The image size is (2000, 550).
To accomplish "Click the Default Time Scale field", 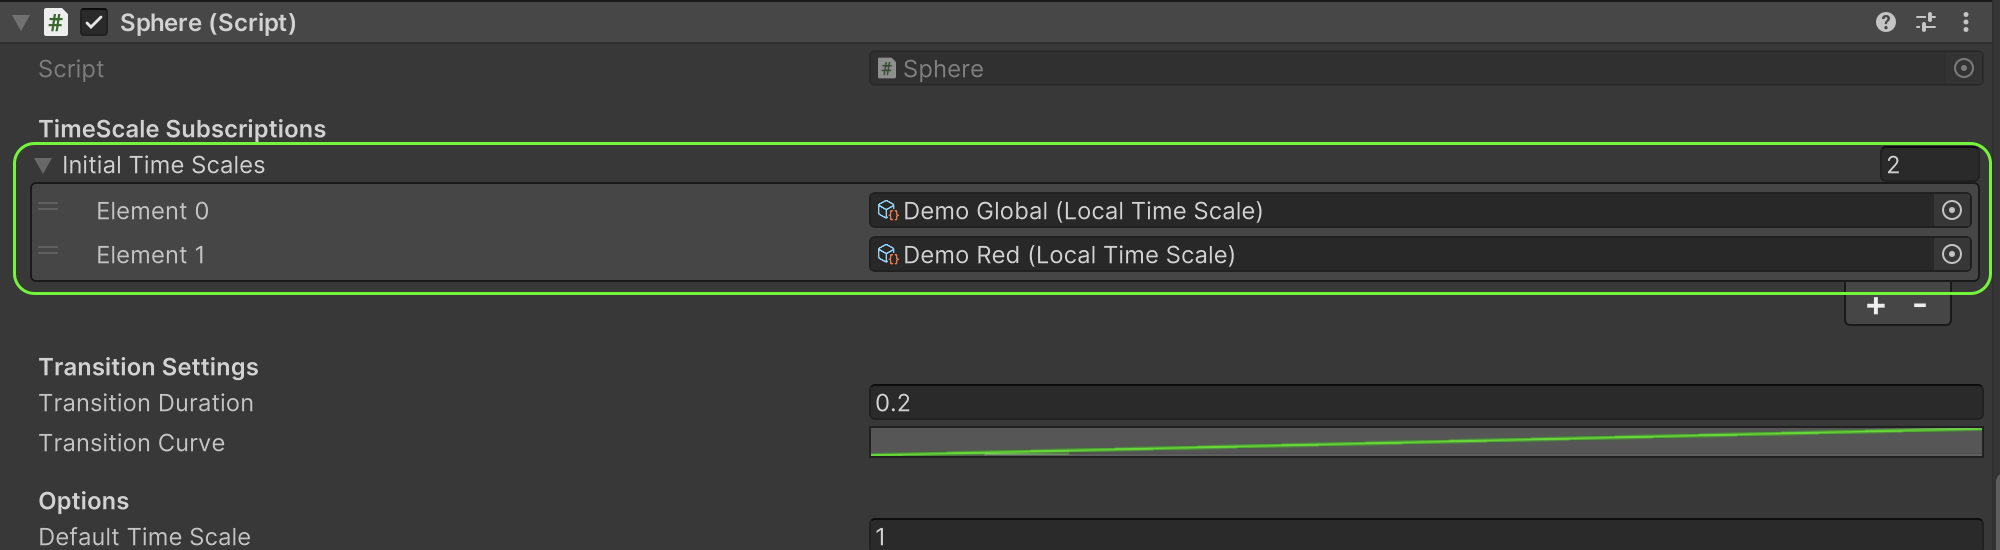I will (1425, 536).
